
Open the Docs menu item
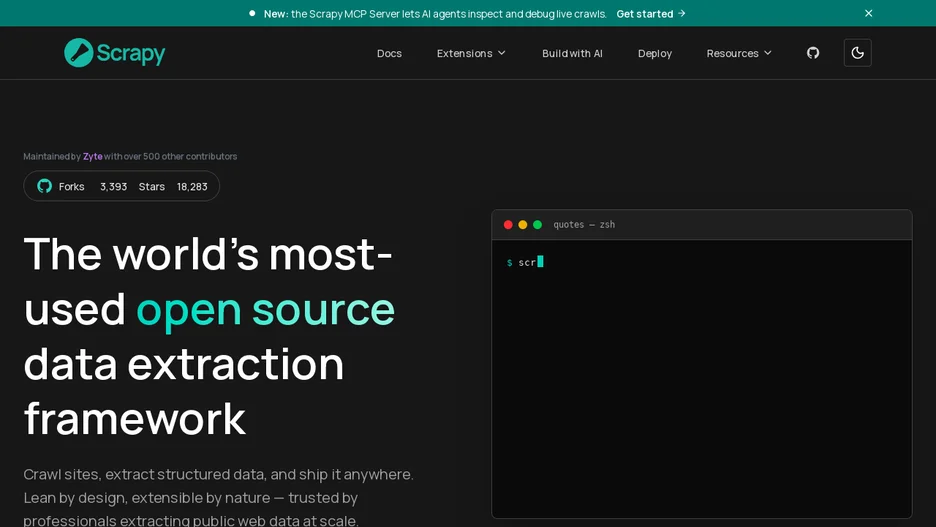[x=389, y=53]
